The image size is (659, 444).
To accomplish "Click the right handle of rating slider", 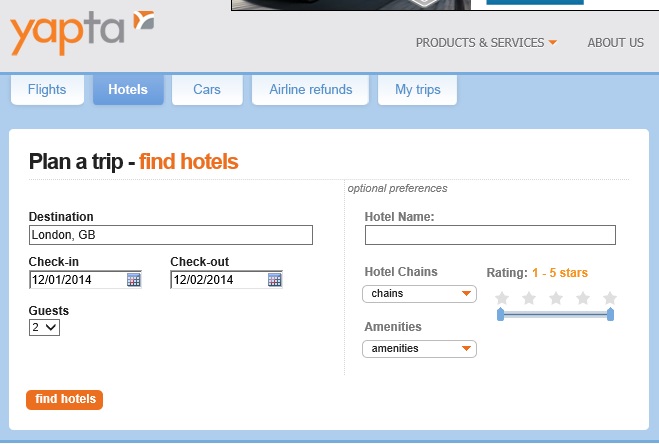I will [x=610, y=315].
